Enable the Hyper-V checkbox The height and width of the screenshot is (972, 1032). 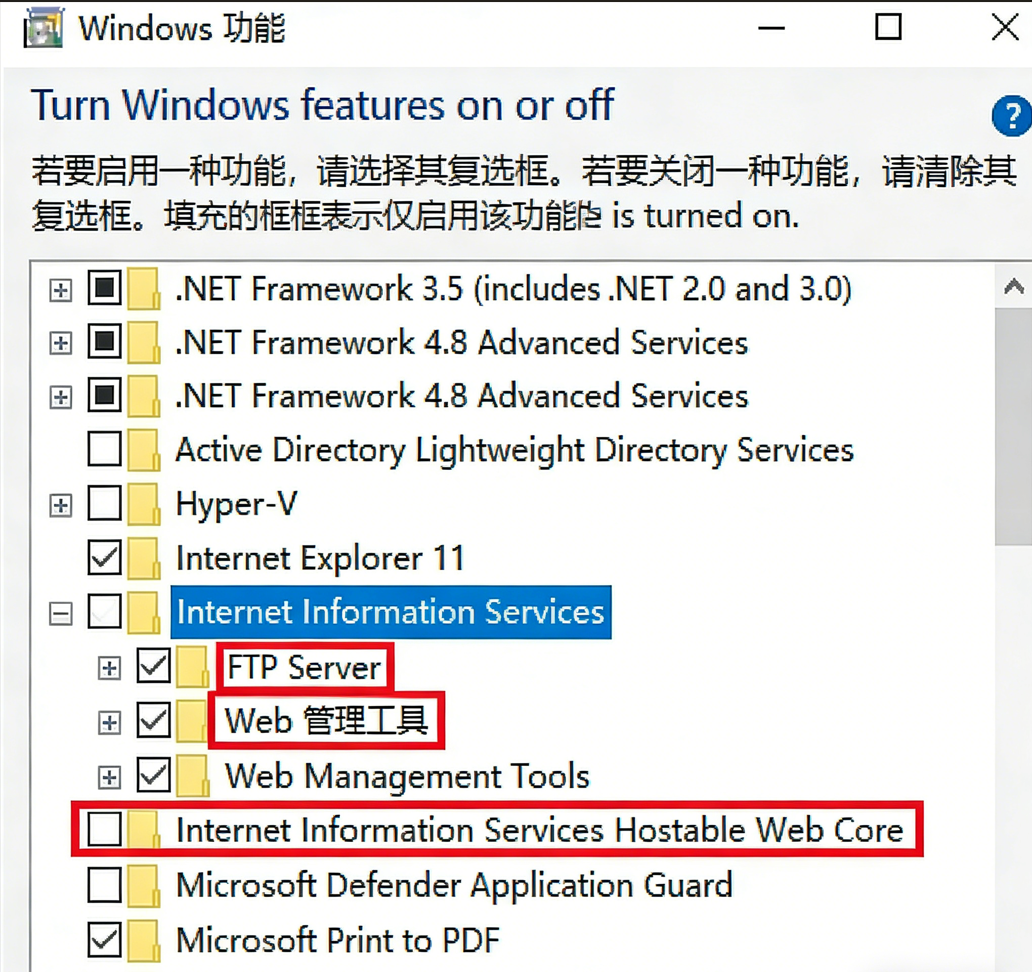coord(105,504)
